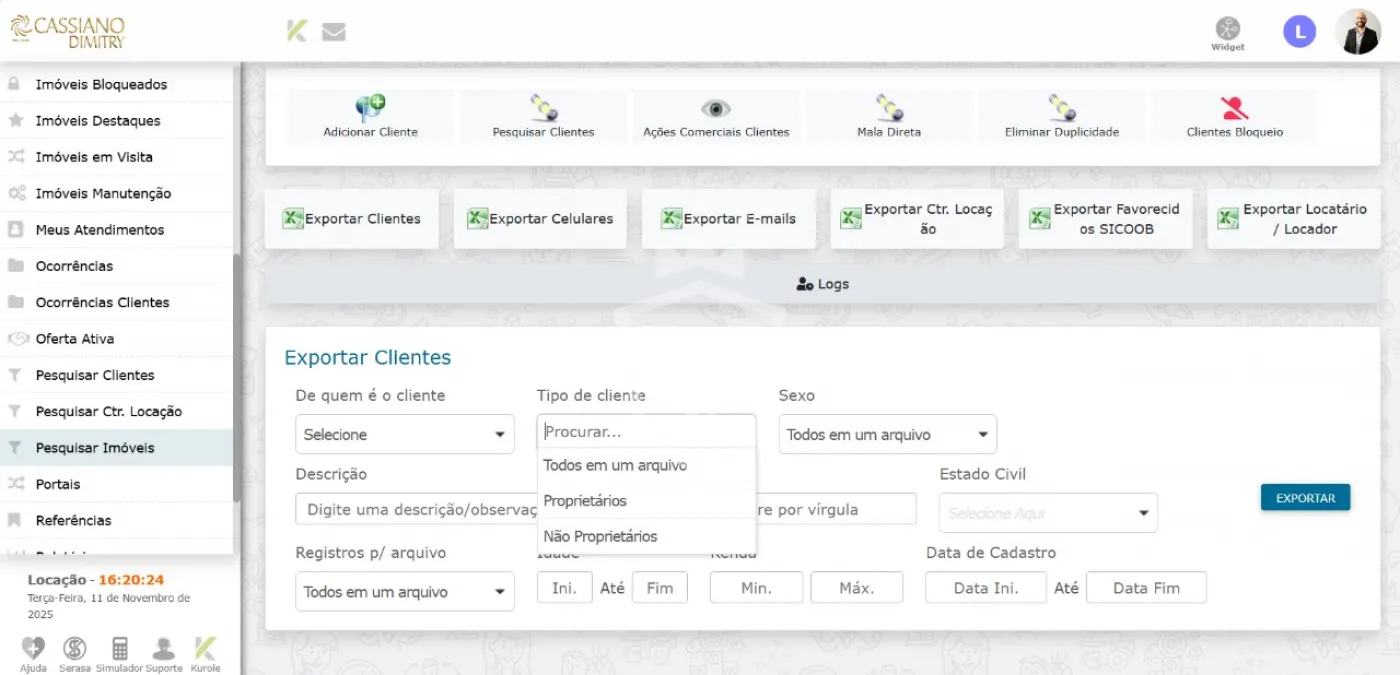Open the Eliminar Duplicidade tool
Image resolution: width=1400 pixels, height=675 pixels.
1061,108
